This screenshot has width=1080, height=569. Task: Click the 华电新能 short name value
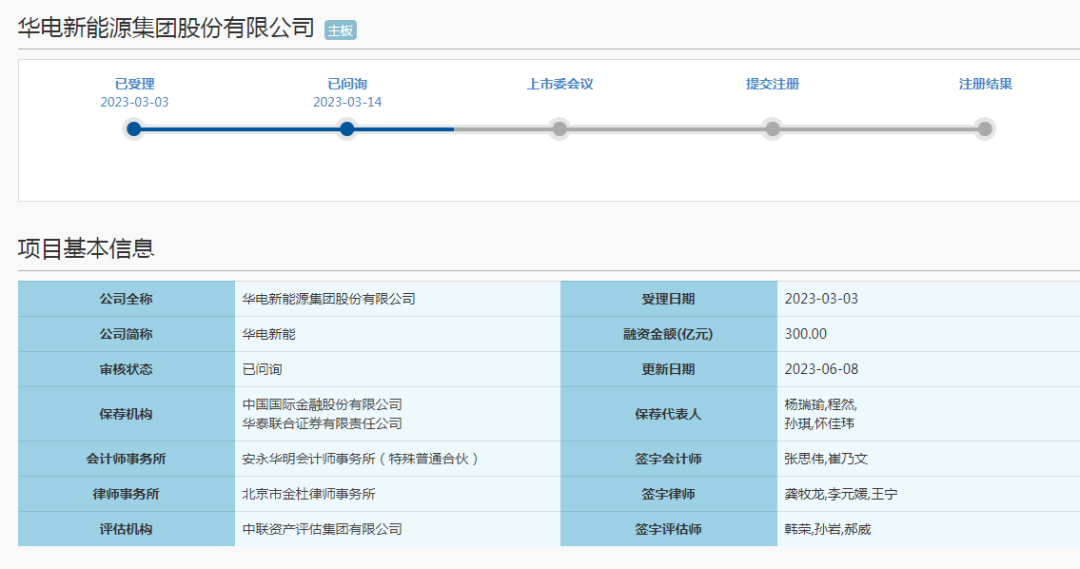269,334
